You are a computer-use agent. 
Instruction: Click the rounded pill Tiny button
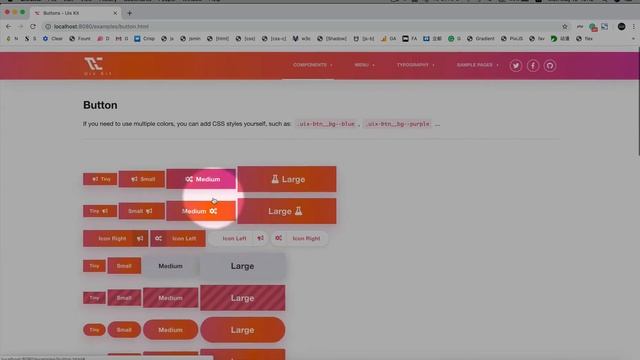click(x=94, y=330)
